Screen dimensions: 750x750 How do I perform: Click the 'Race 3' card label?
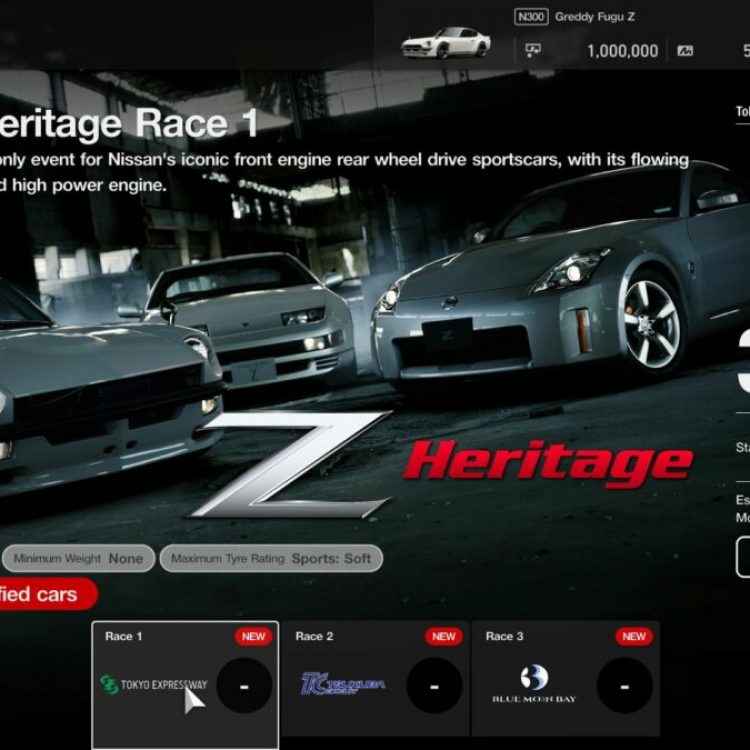504,636
